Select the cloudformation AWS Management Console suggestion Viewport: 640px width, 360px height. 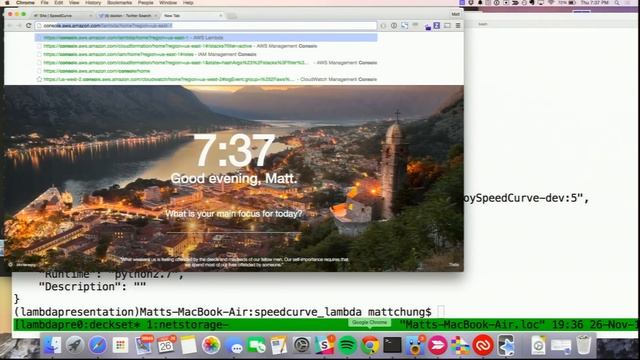[x=206, y=46]
